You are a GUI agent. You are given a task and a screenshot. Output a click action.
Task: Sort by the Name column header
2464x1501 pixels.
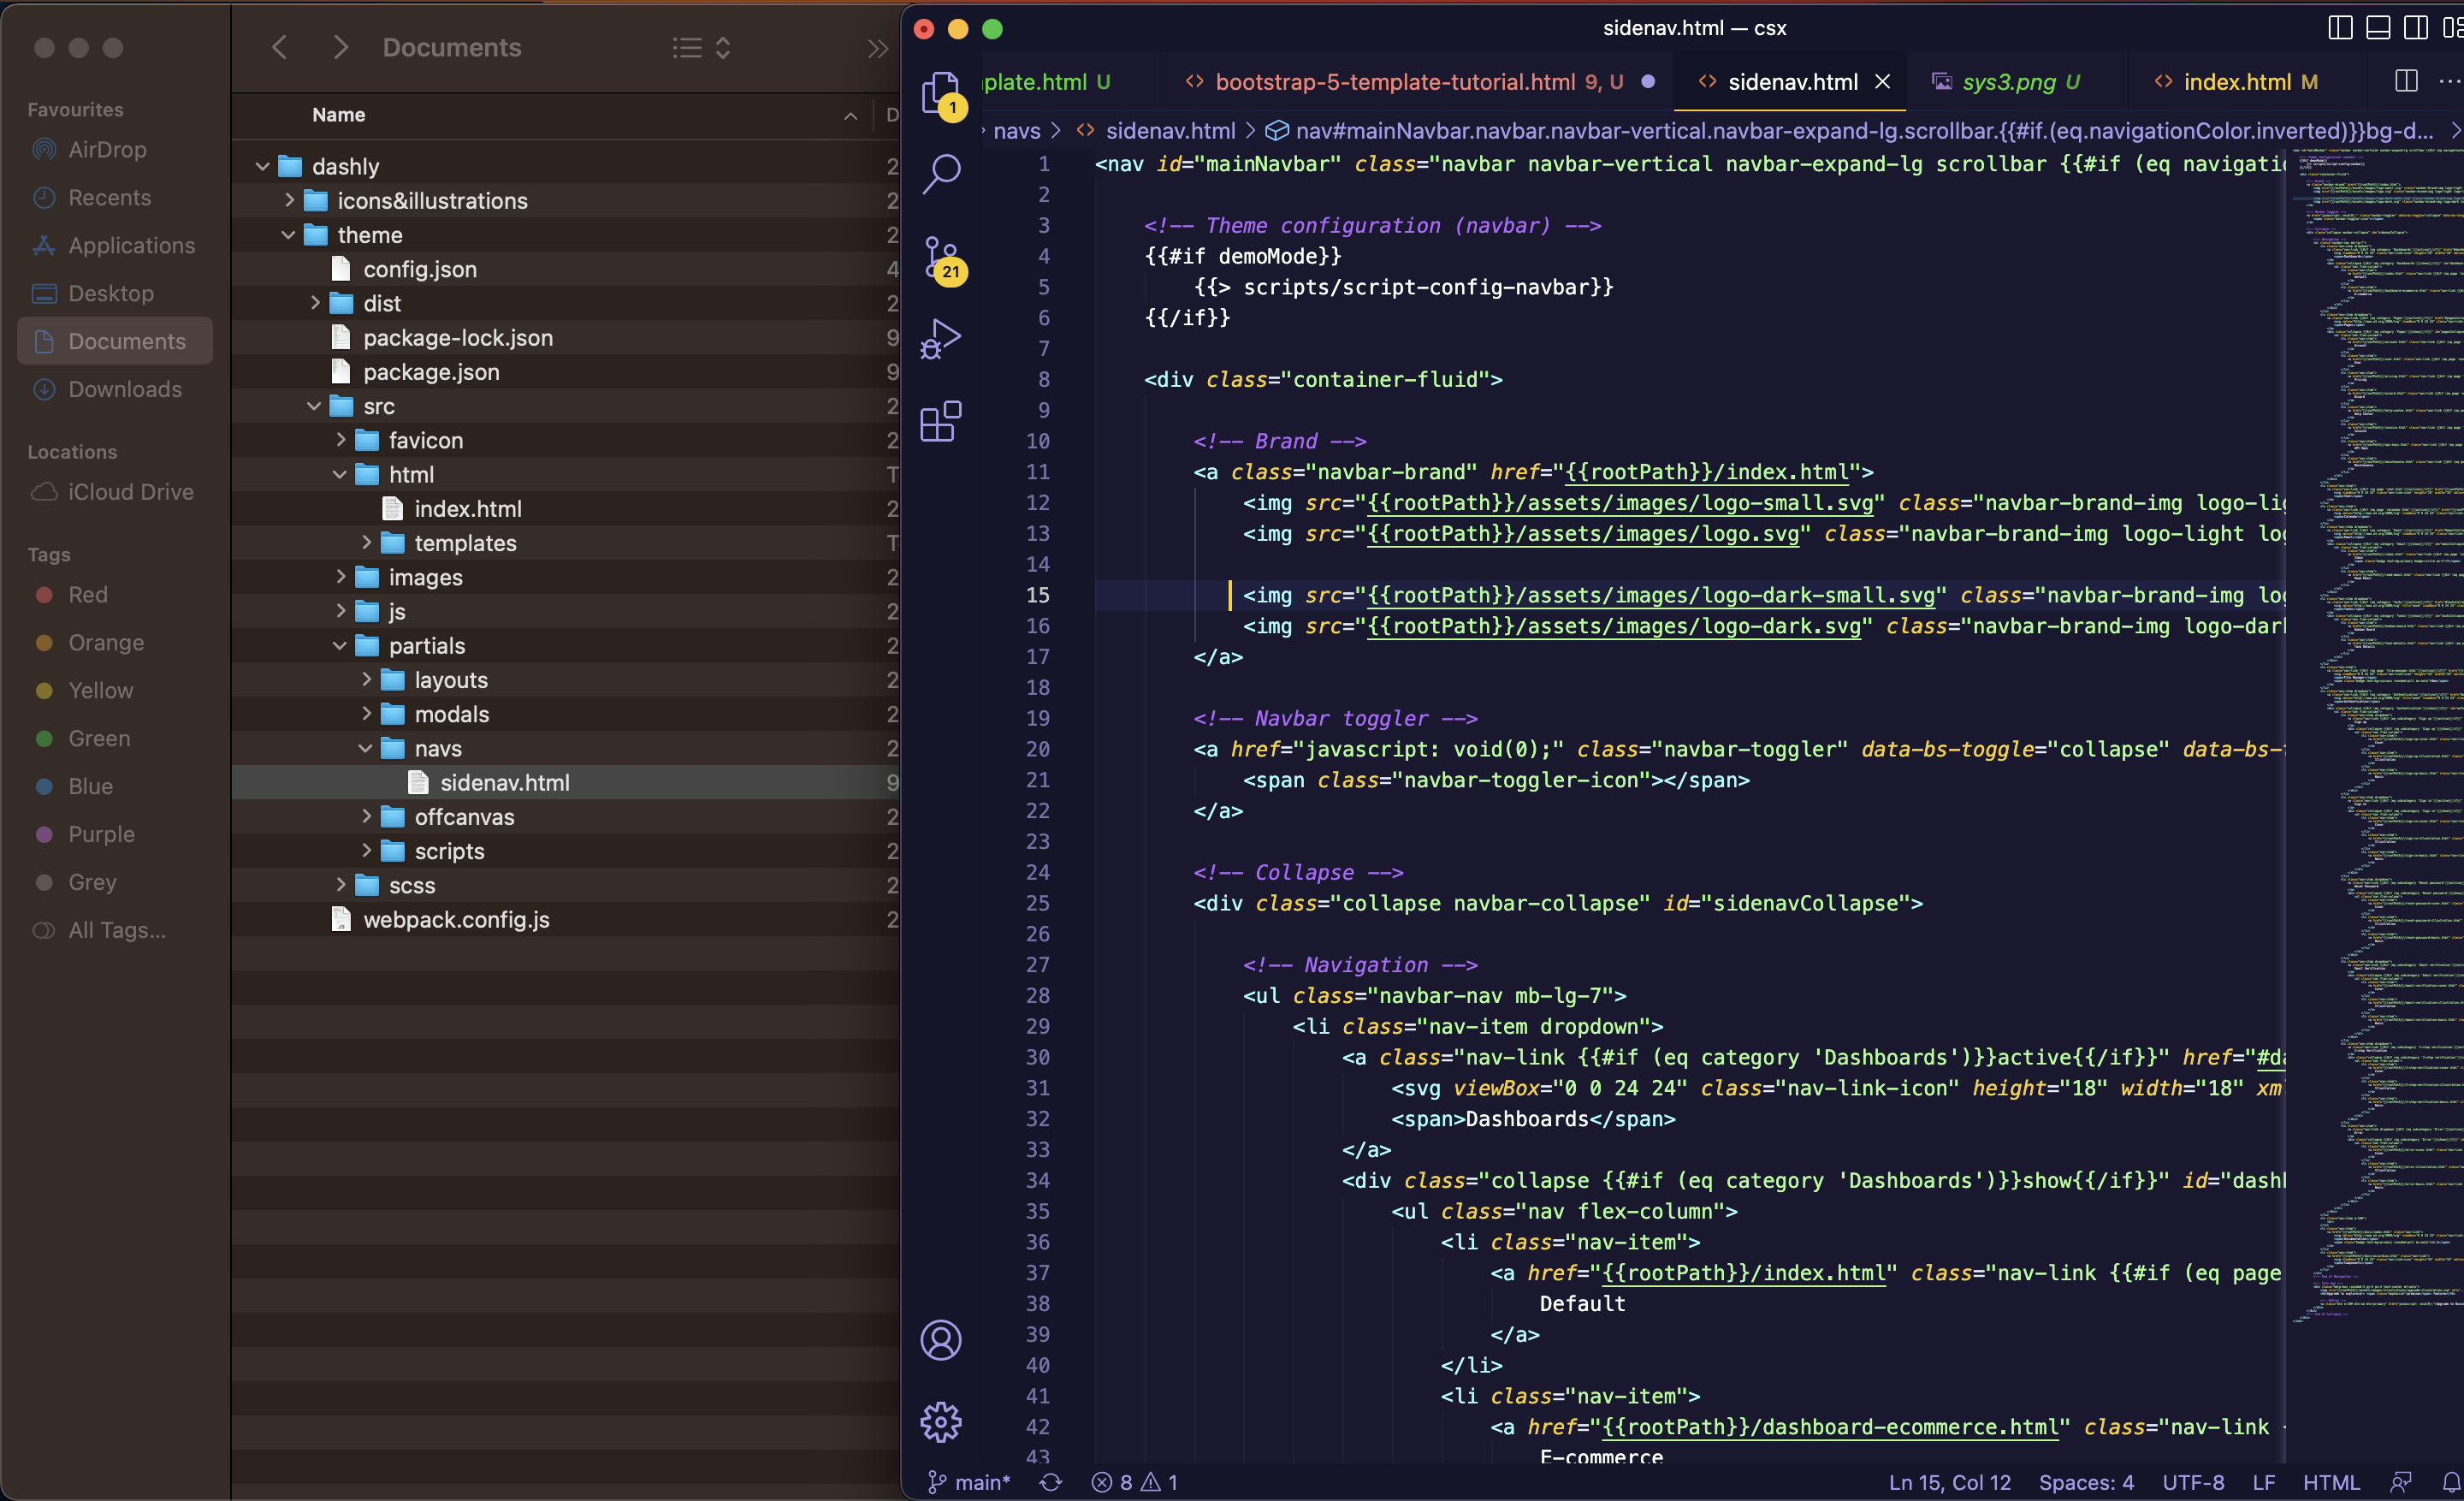click(x=339, y=115)
